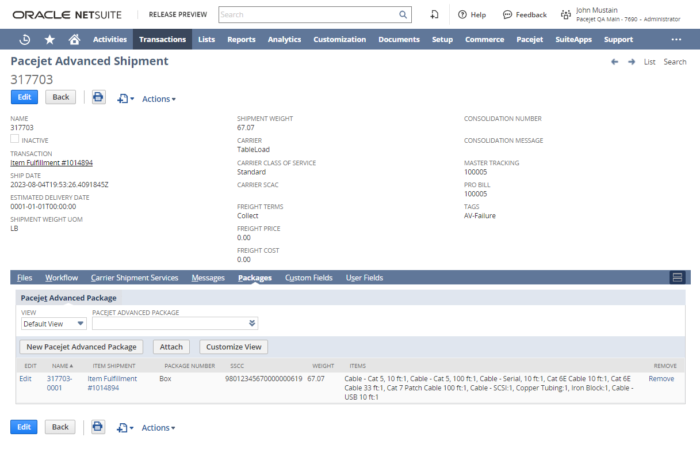Viewport: 700px width, 452px height.
Task: Open the List link at top right
Action: (x=650, y=62)
